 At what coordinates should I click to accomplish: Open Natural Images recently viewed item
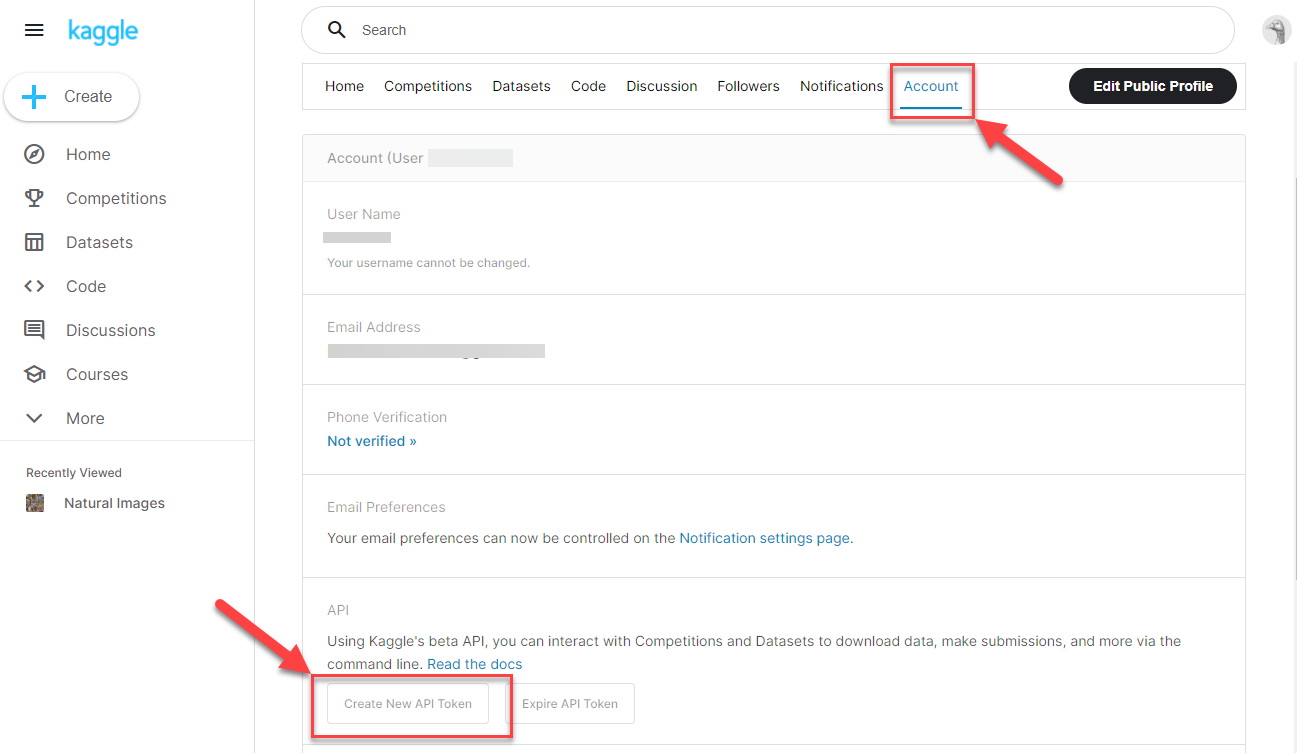pos(114,503)
